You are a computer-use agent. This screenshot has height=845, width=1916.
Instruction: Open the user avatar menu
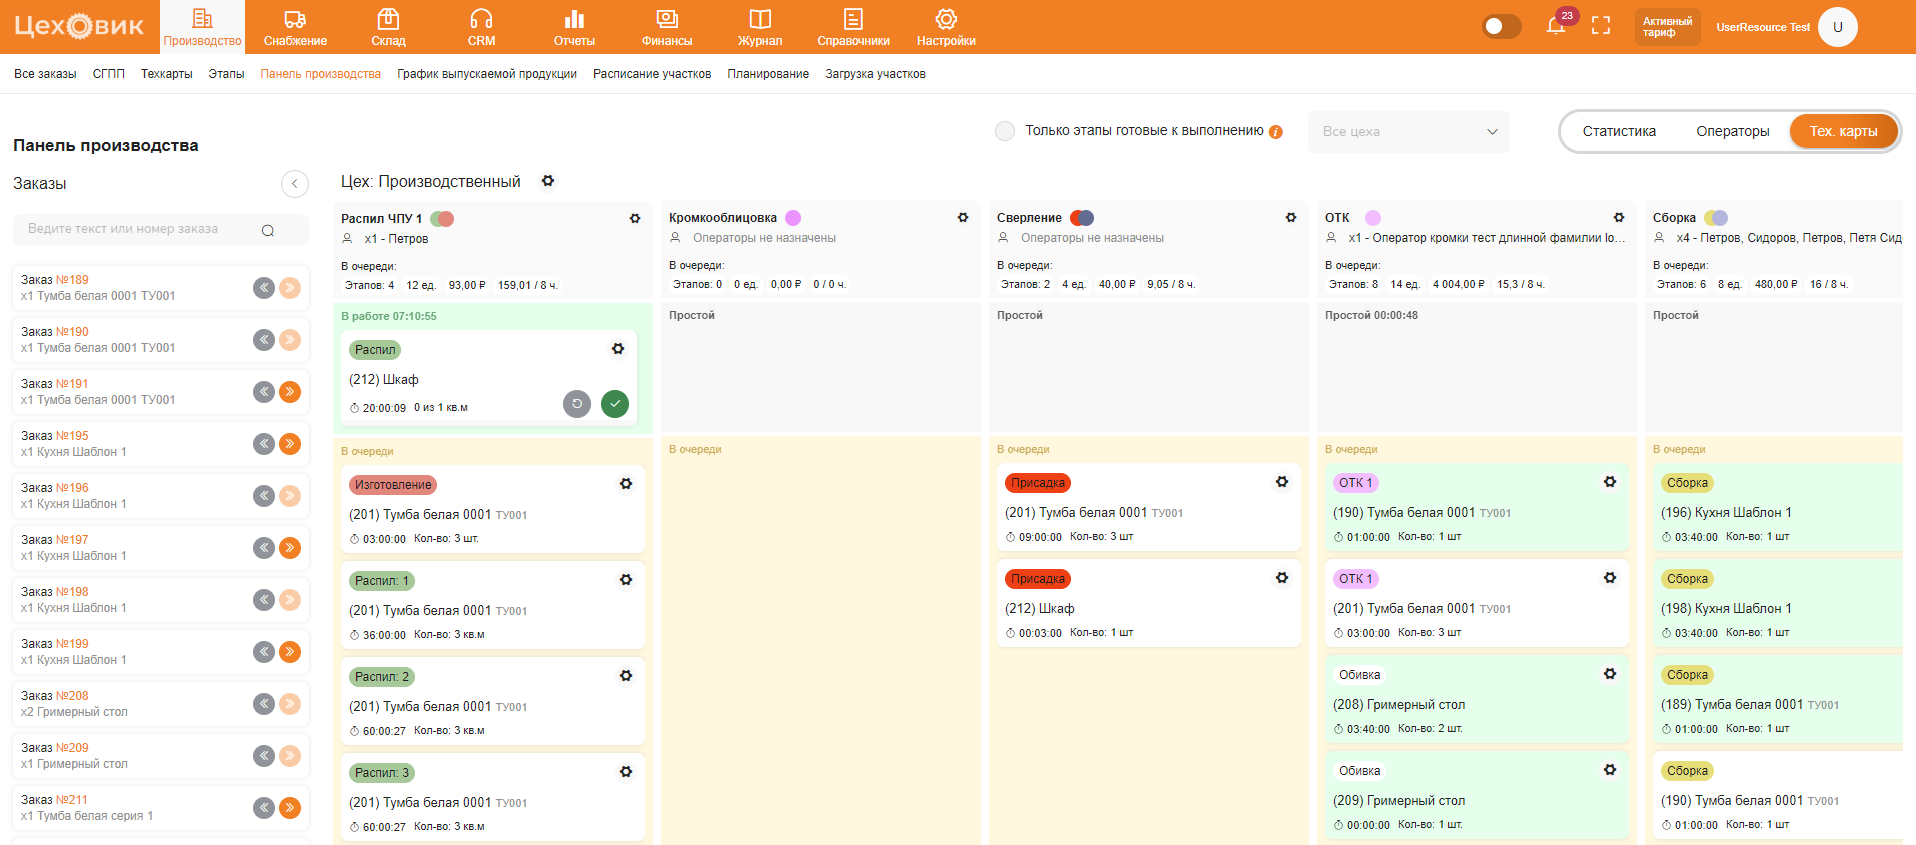pyautogui.click(x=1837, y=27)
